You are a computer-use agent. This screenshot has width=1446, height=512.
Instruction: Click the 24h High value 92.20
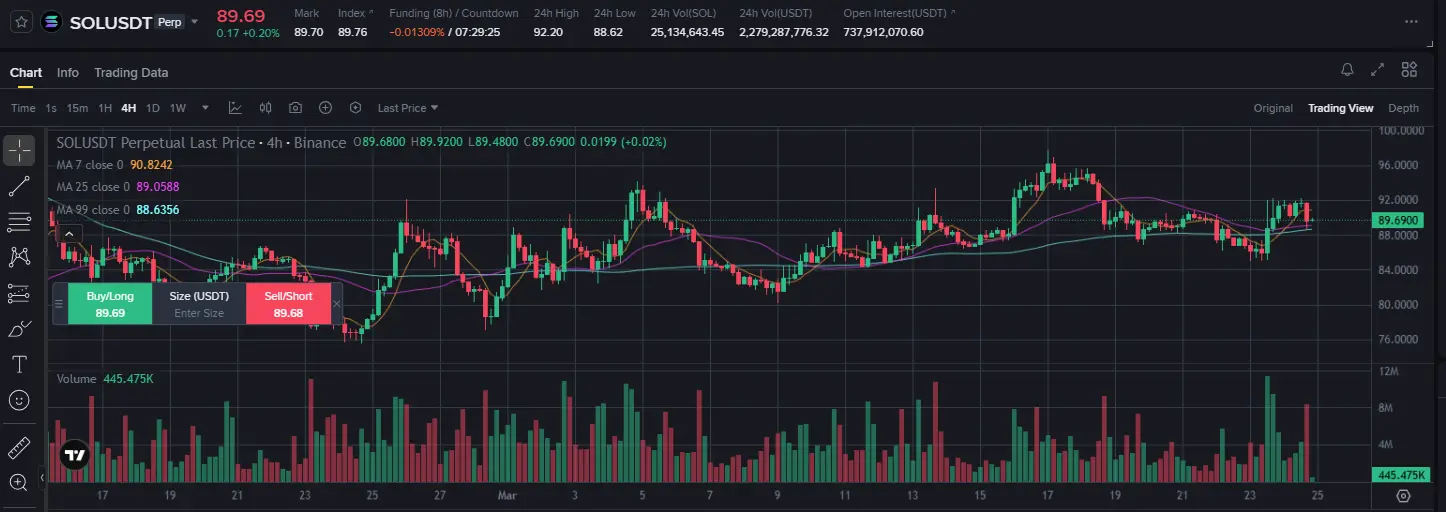click(548, 32)
